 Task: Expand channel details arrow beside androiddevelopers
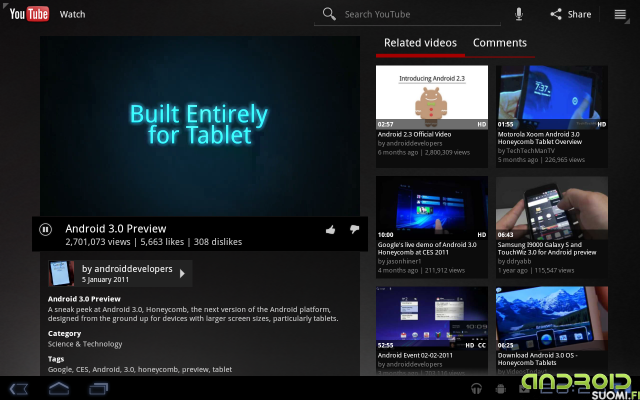click(182, 273)
